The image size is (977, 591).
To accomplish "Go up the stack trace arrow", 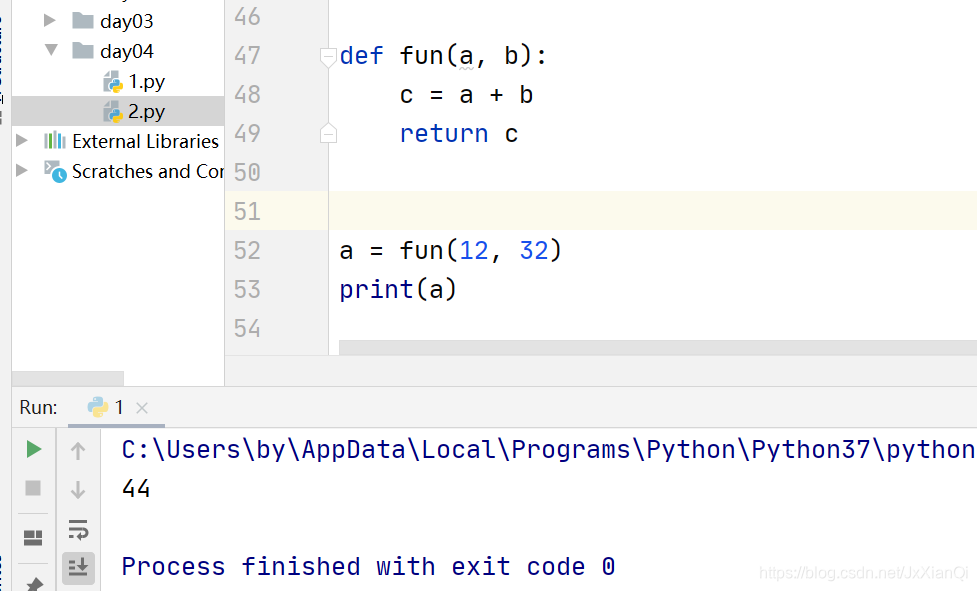I will click(x=78, y=450).
